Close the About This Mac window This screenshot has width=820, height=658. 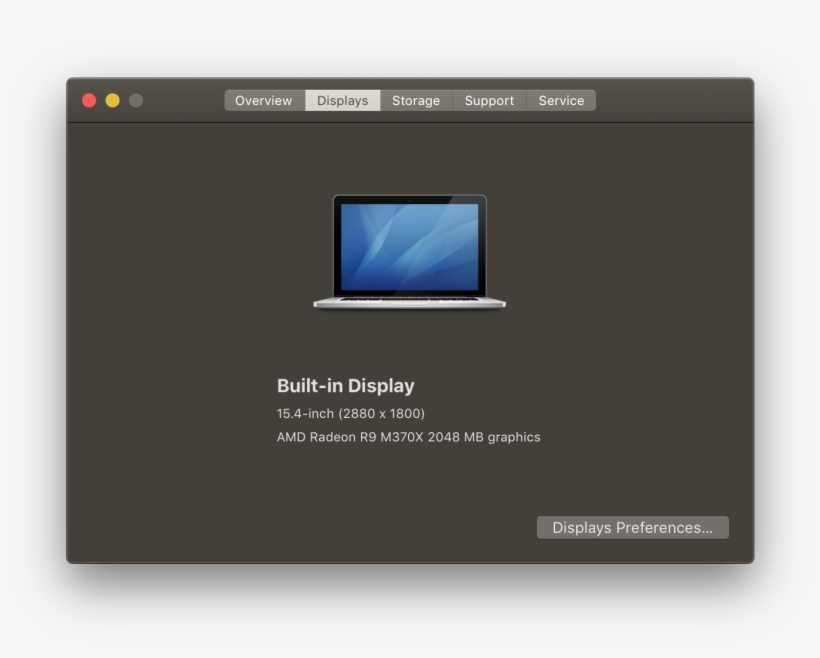89,100
